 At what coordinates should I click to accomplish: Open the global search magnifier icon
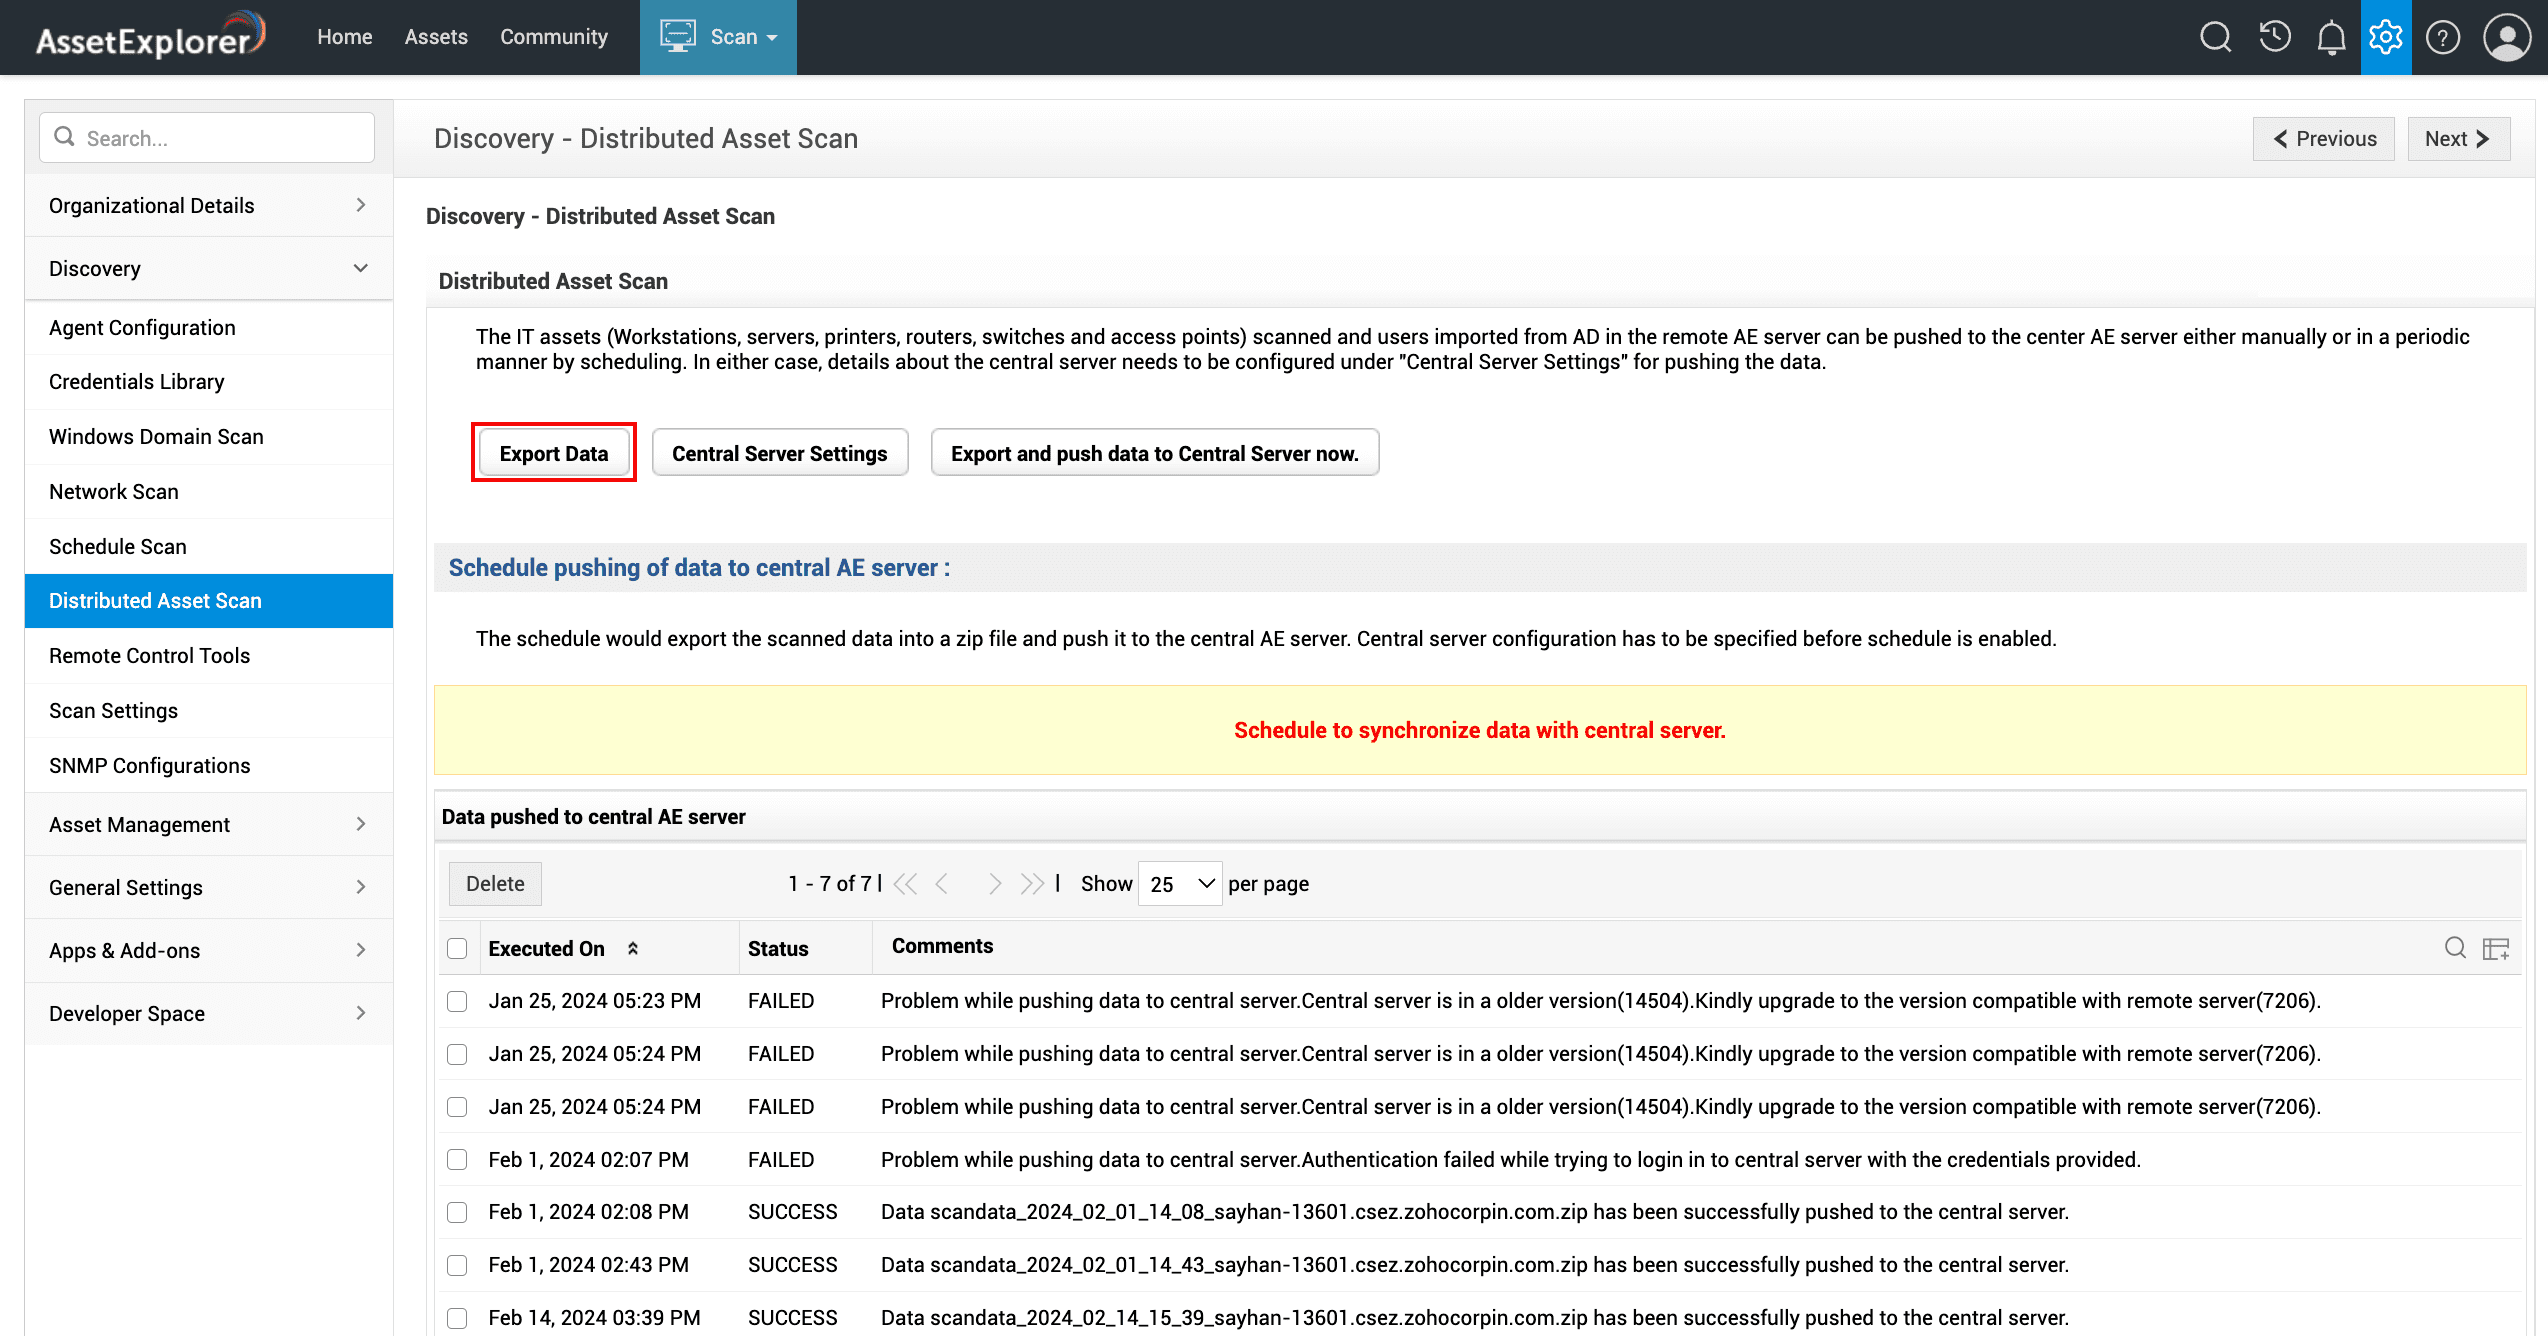pyautogui.click(x=2215, y=37)
